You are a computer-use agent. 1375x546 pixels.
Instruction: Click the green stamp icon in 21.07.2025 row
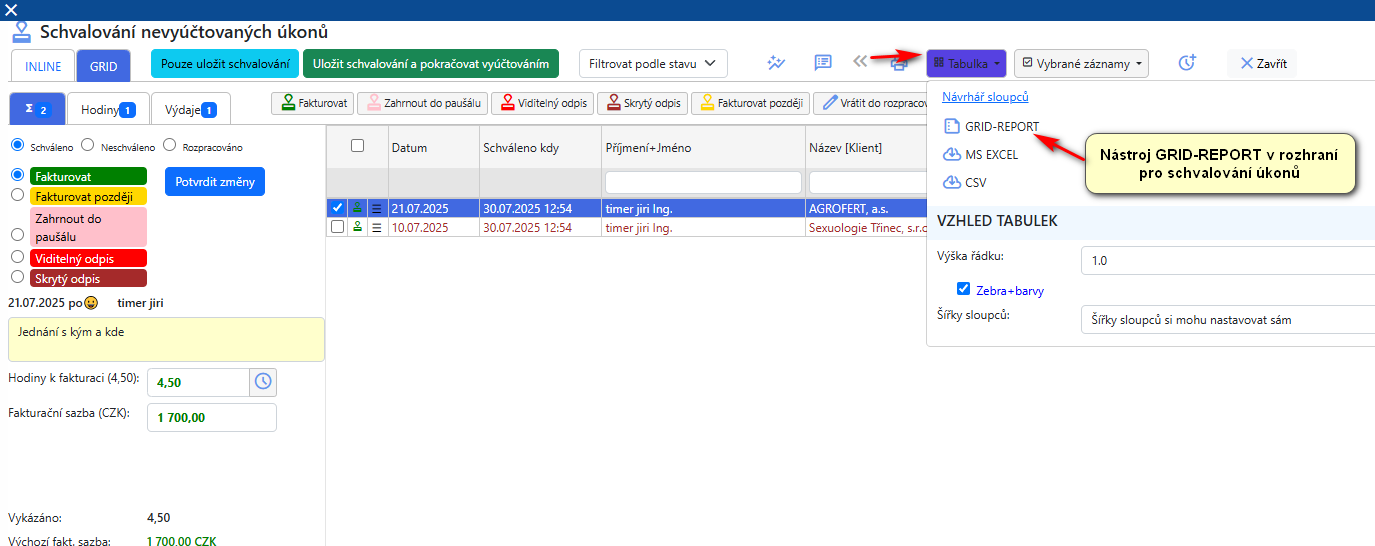pos(357,208)
